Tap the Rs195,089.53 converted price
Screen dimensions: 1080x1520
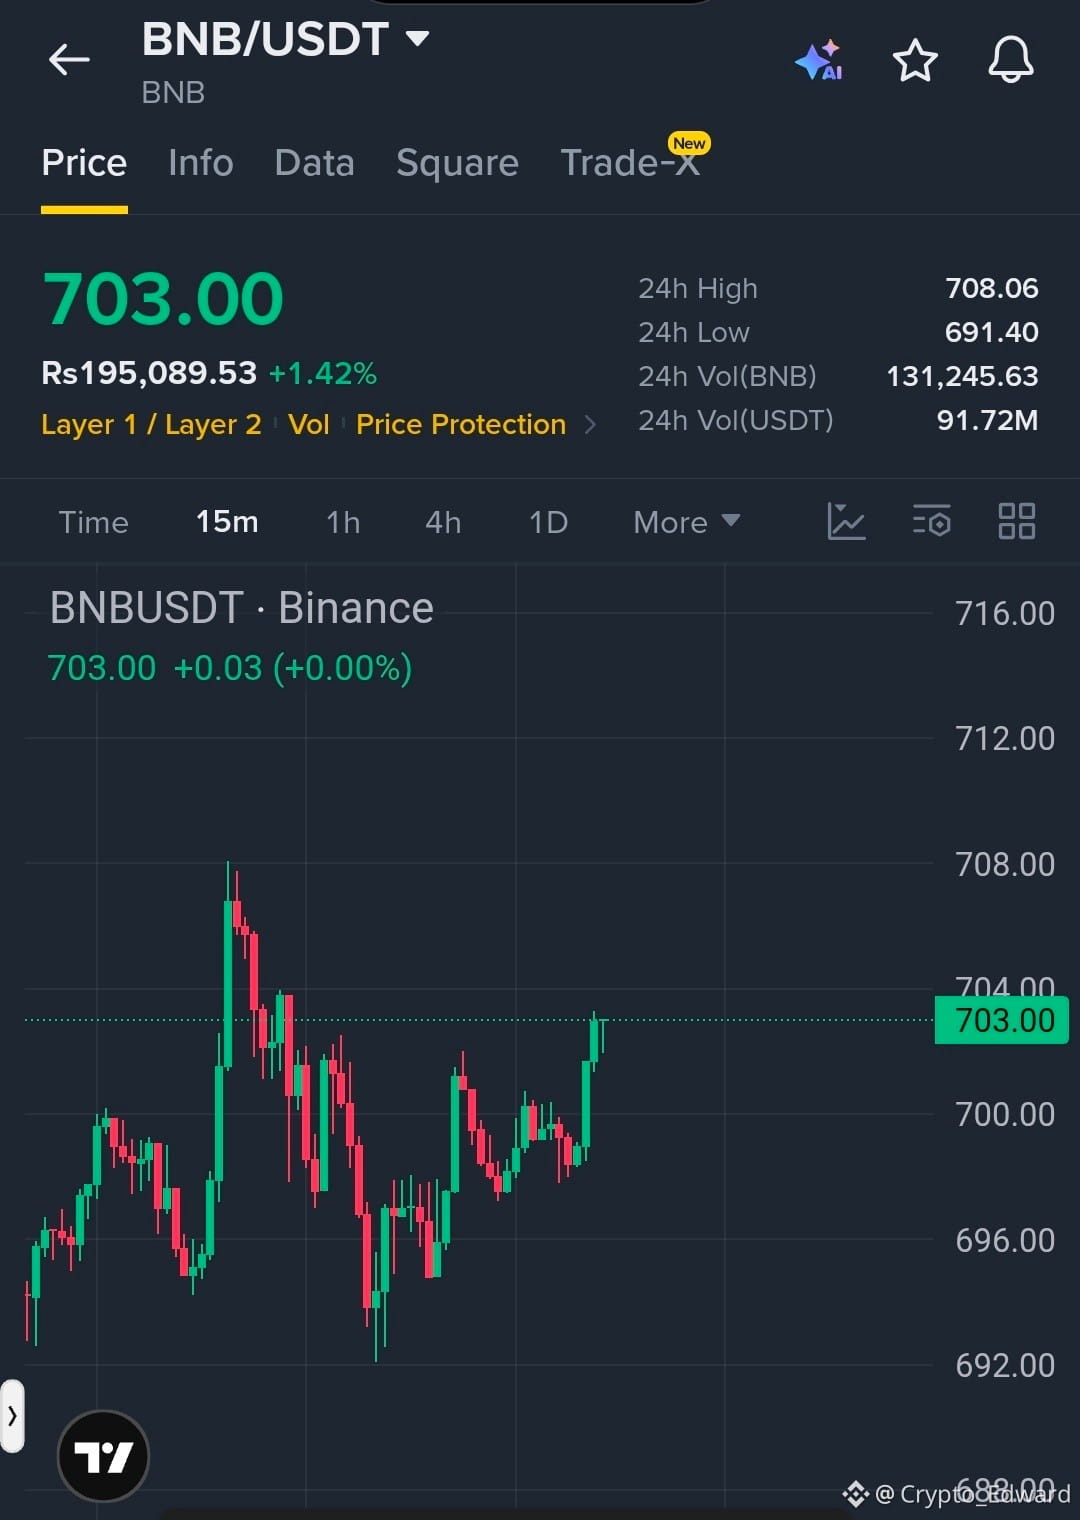click(149, 373)
